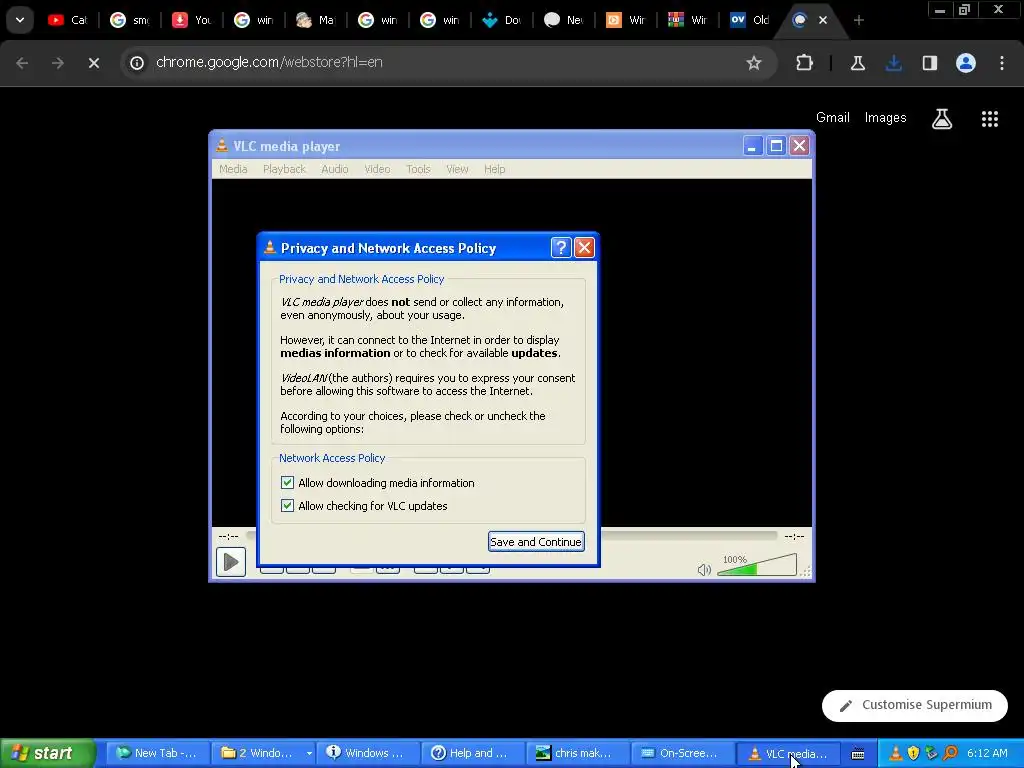The width and height of the screenshot is (1024, 768).
Task: Click VLC cone icon in system tray
Action: (x=896, y=754)
